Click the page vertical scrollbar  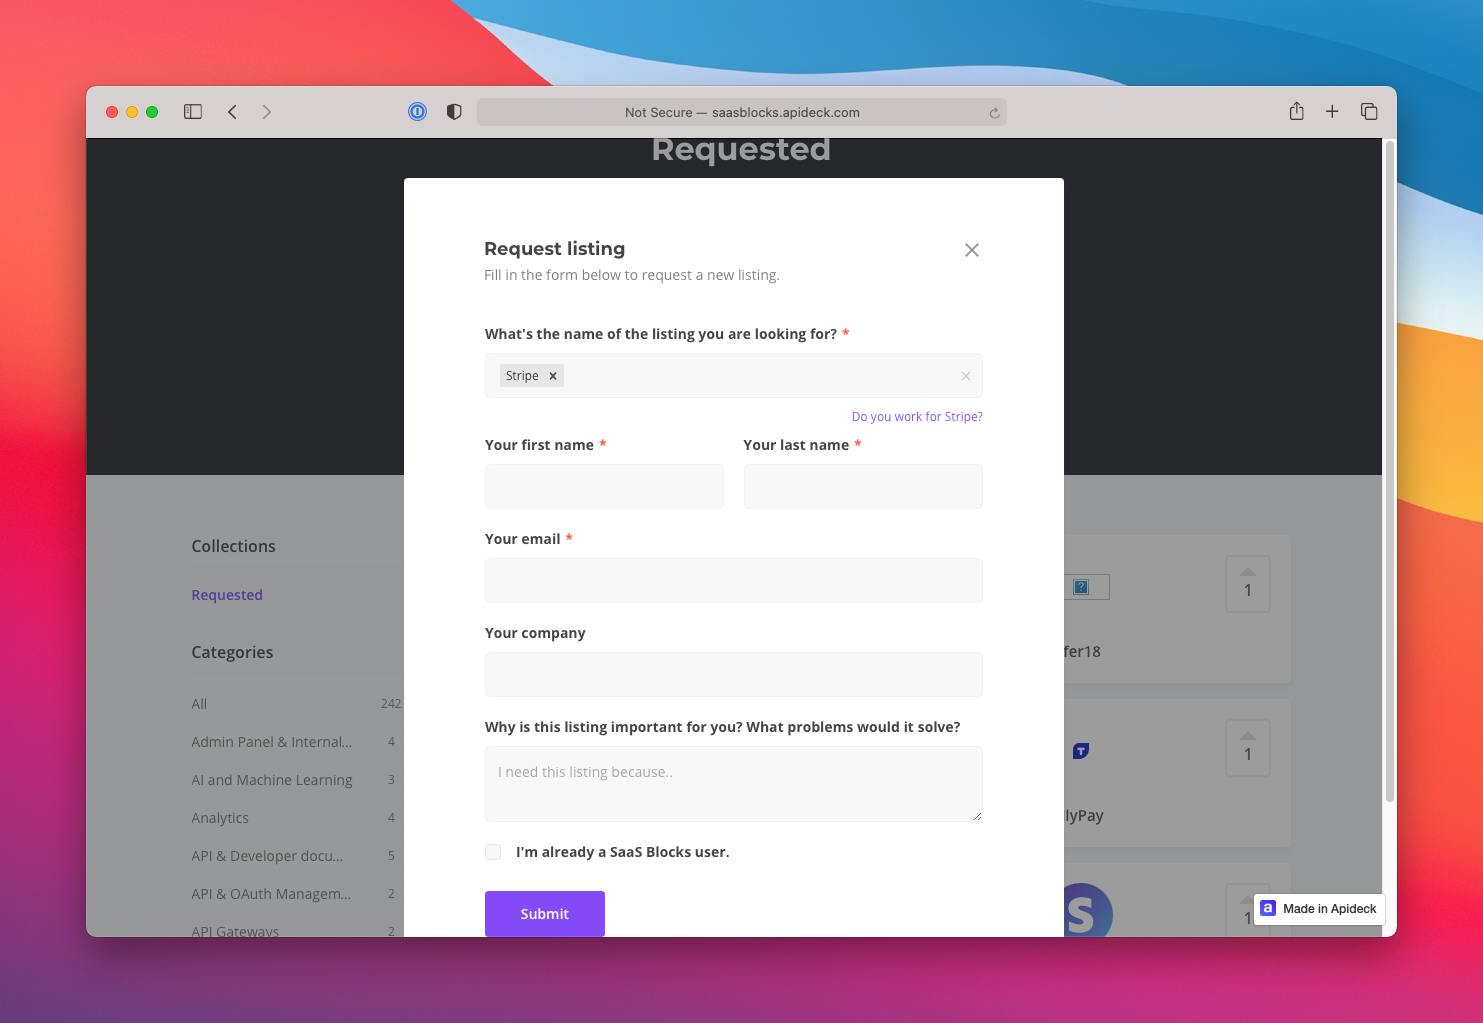pyautogui.click(x=1389, y=470)
